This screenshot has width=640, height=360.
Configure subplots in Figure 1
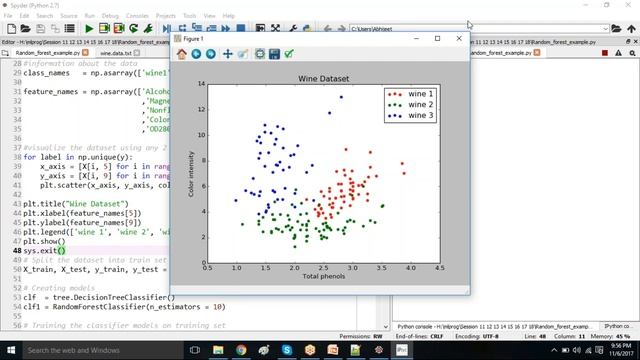[260, 54]
